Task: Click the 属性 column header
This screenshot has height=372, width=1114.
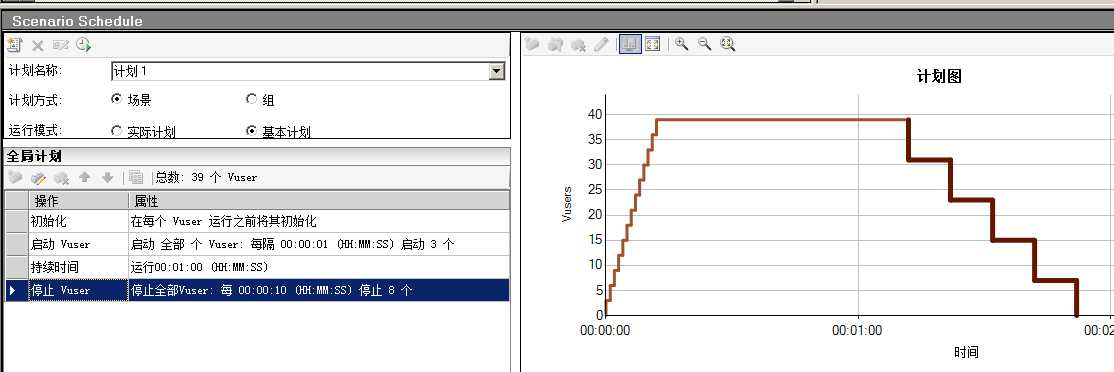Action: [318, 201]
